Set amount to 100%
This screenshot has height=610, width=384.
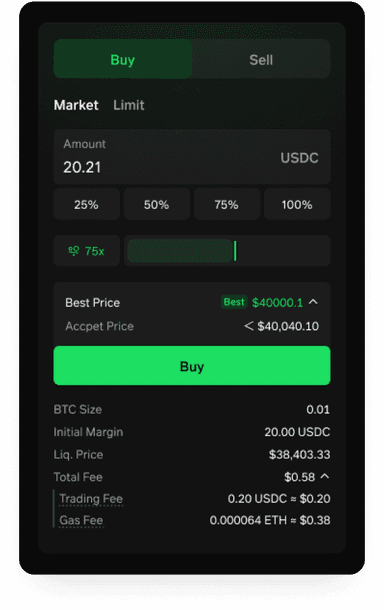click(297, 205)
